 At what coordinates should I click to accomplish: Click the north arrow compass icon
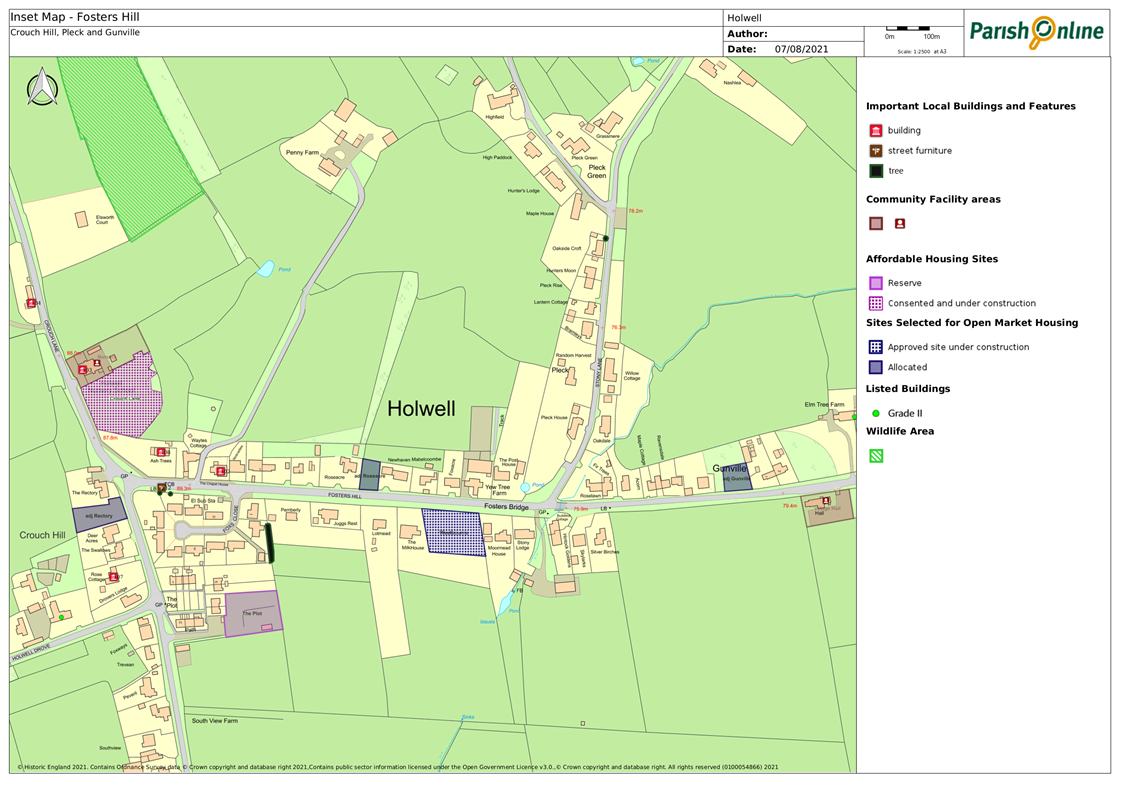tap(42, 87)
